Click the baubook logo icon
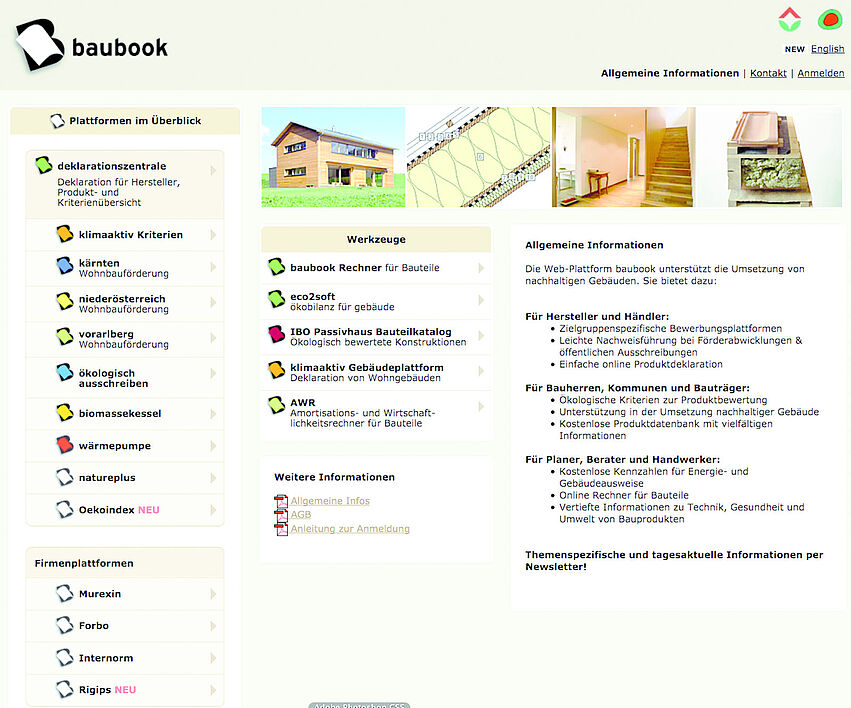The image size is (851, 708). (x=40, y=46)
